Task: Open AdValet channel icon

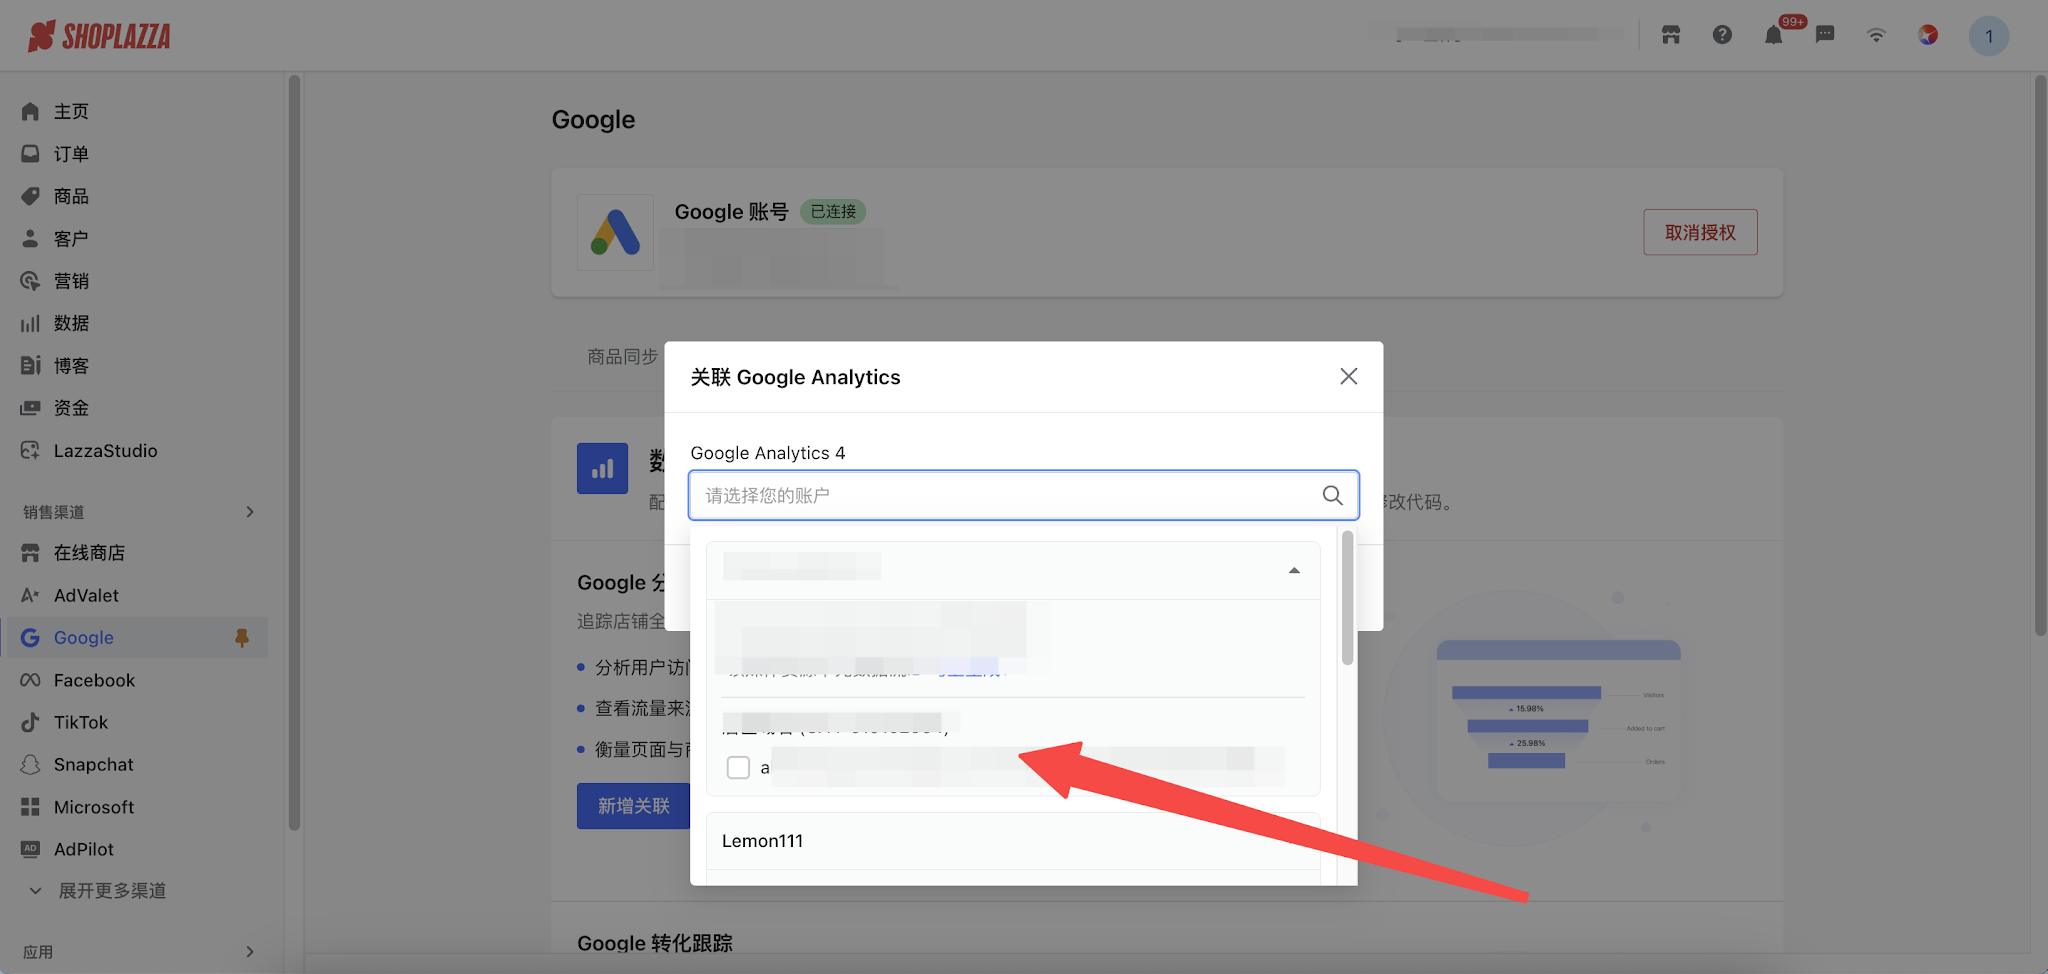Action: [x=30, y=595]
